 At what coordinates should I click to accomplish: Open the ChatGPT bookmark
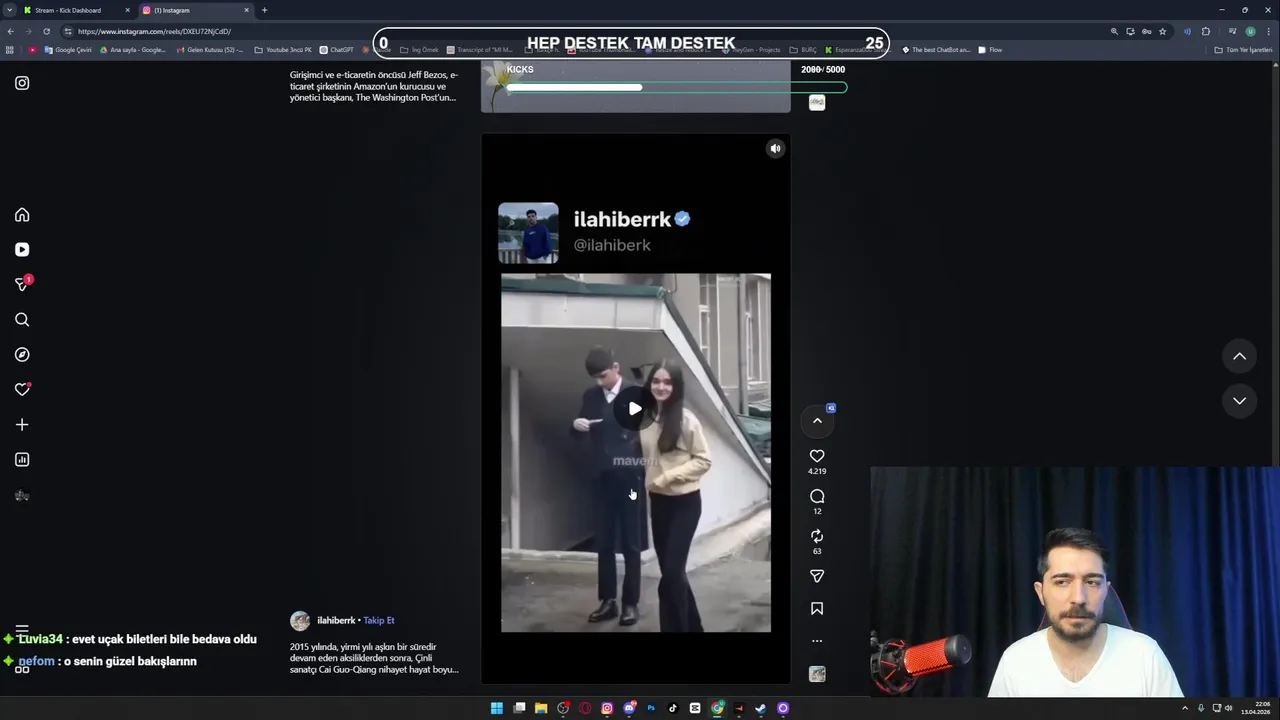[x=337, y=50]
